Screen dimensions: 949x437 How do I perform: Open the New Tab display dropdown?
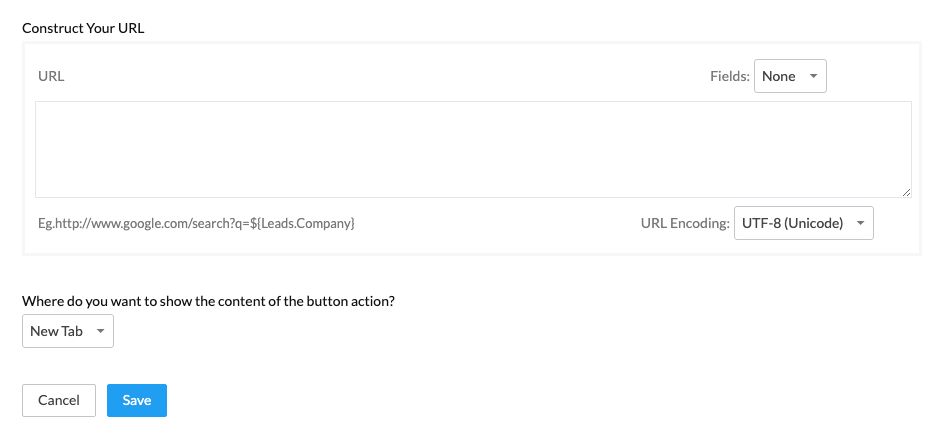tap(67, 331)
